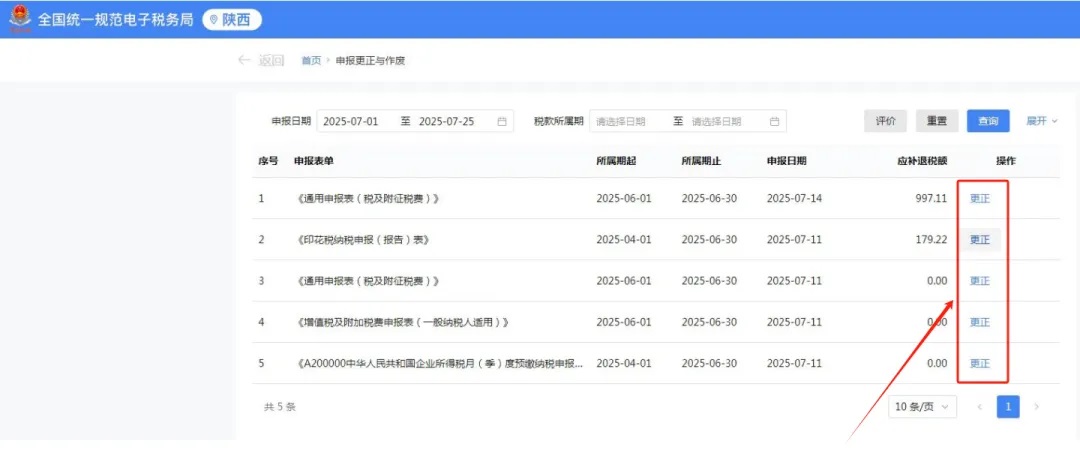Viewport: 1080px width, 471px height.
Task: Go back using the 返回 arrow
Action: (x=260, y=61)
